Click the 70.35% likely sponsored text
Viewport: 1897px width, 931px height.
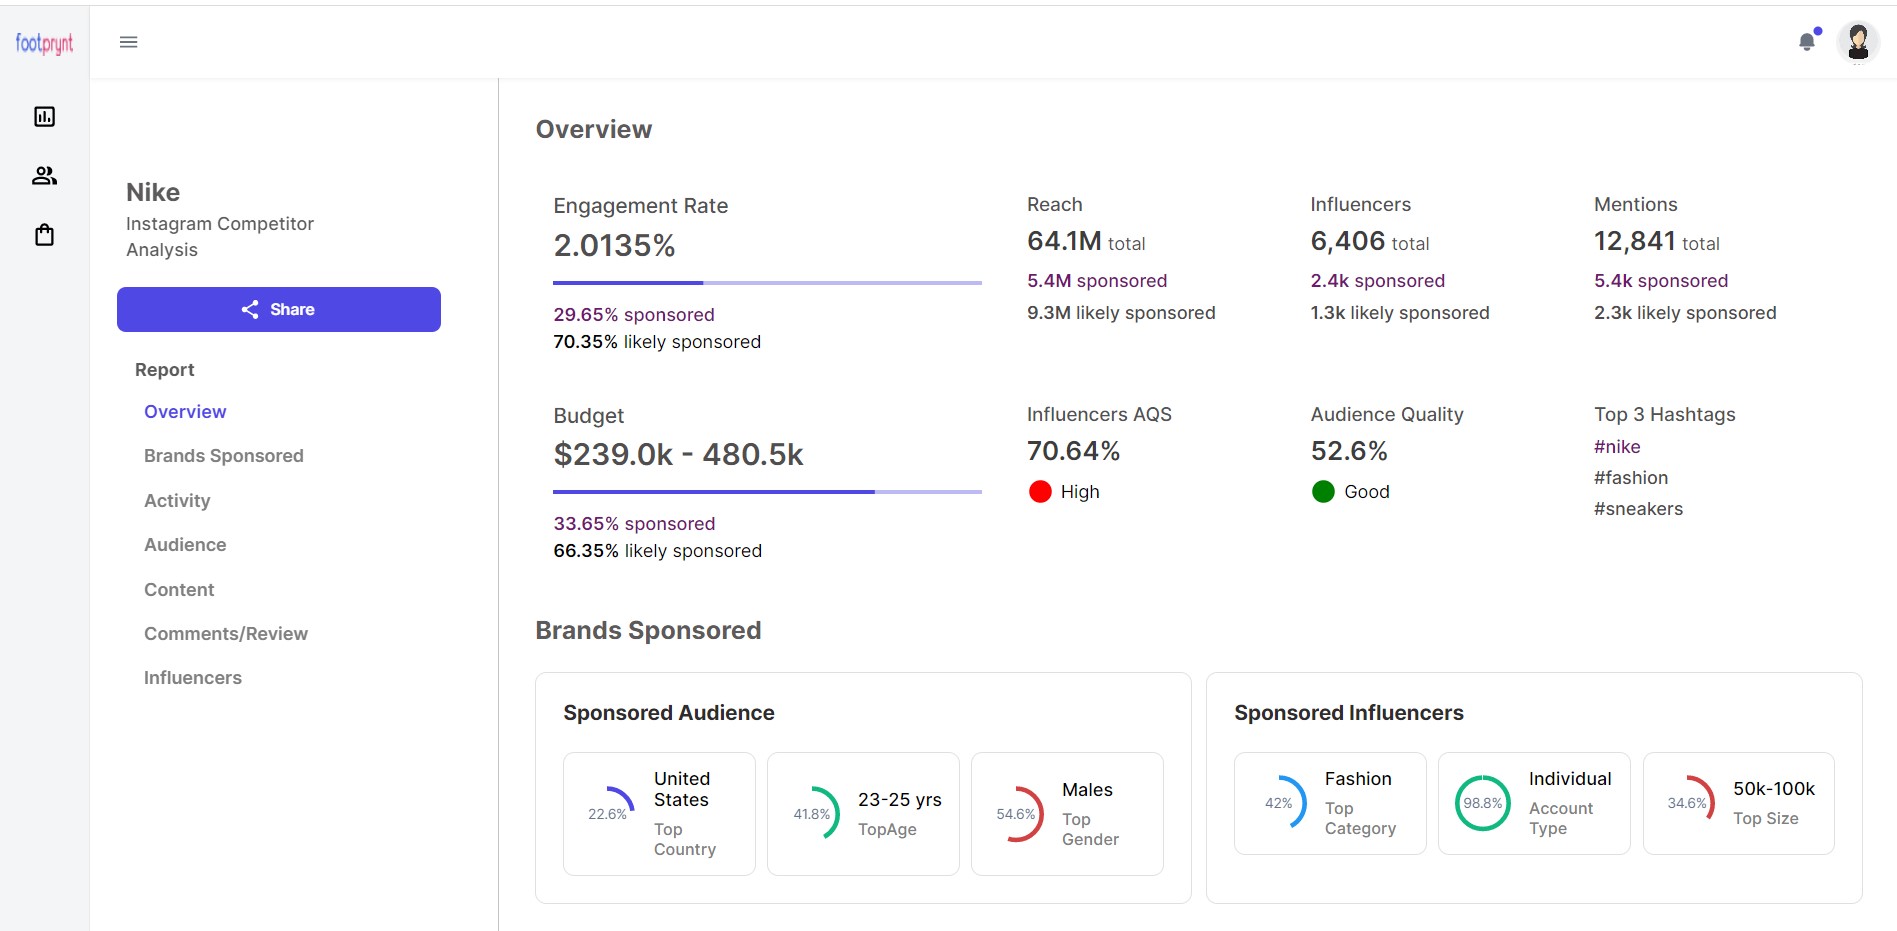tap(657, 342)
